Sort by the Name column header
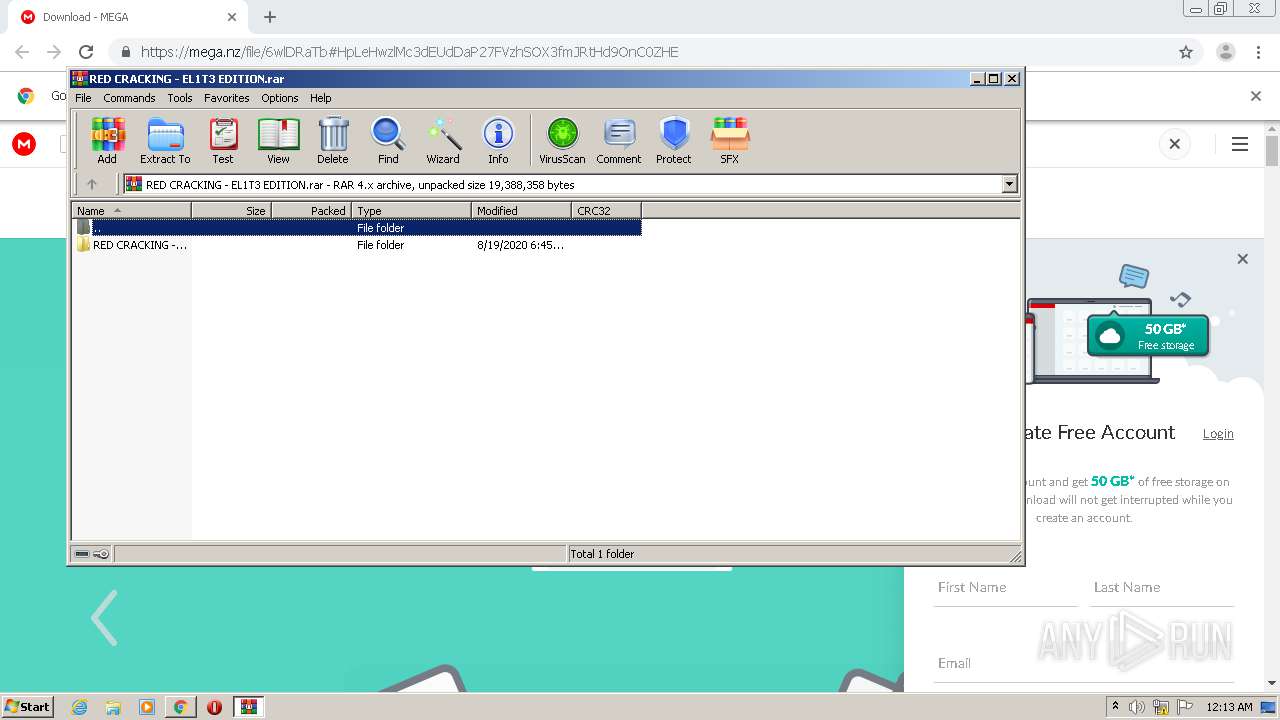 point(131,210)
